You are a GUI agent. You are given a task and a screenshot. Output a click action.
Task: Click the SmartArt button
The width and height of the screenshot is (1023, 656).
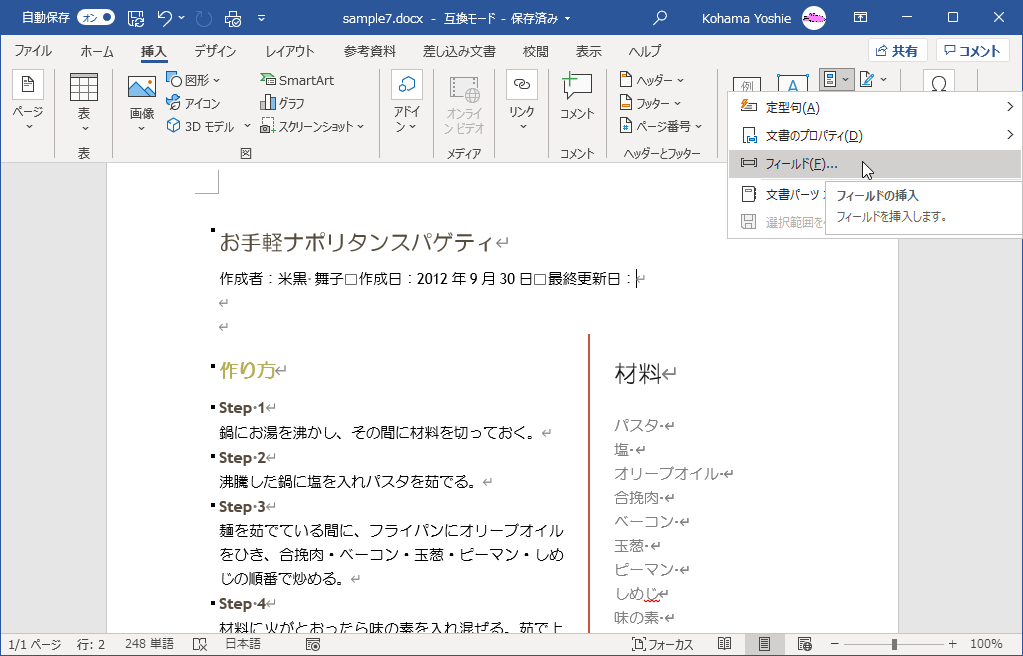pos(297,80)
